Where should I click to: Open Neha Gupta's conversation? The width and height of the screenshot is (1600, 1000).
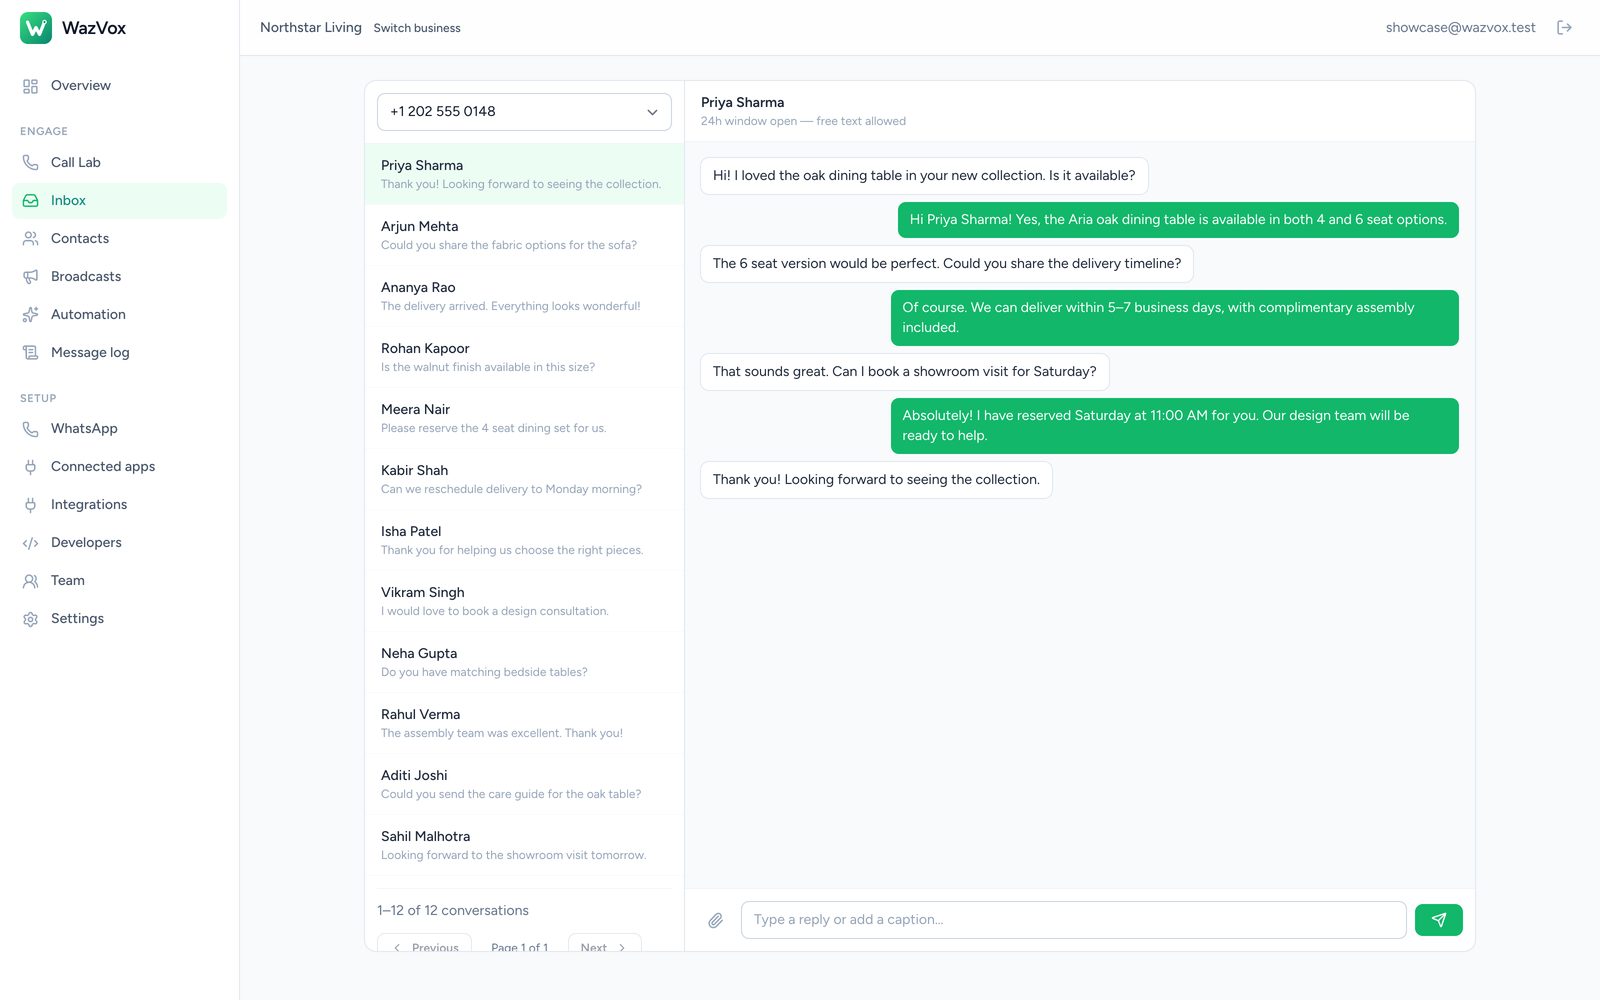tap(524, 662)
